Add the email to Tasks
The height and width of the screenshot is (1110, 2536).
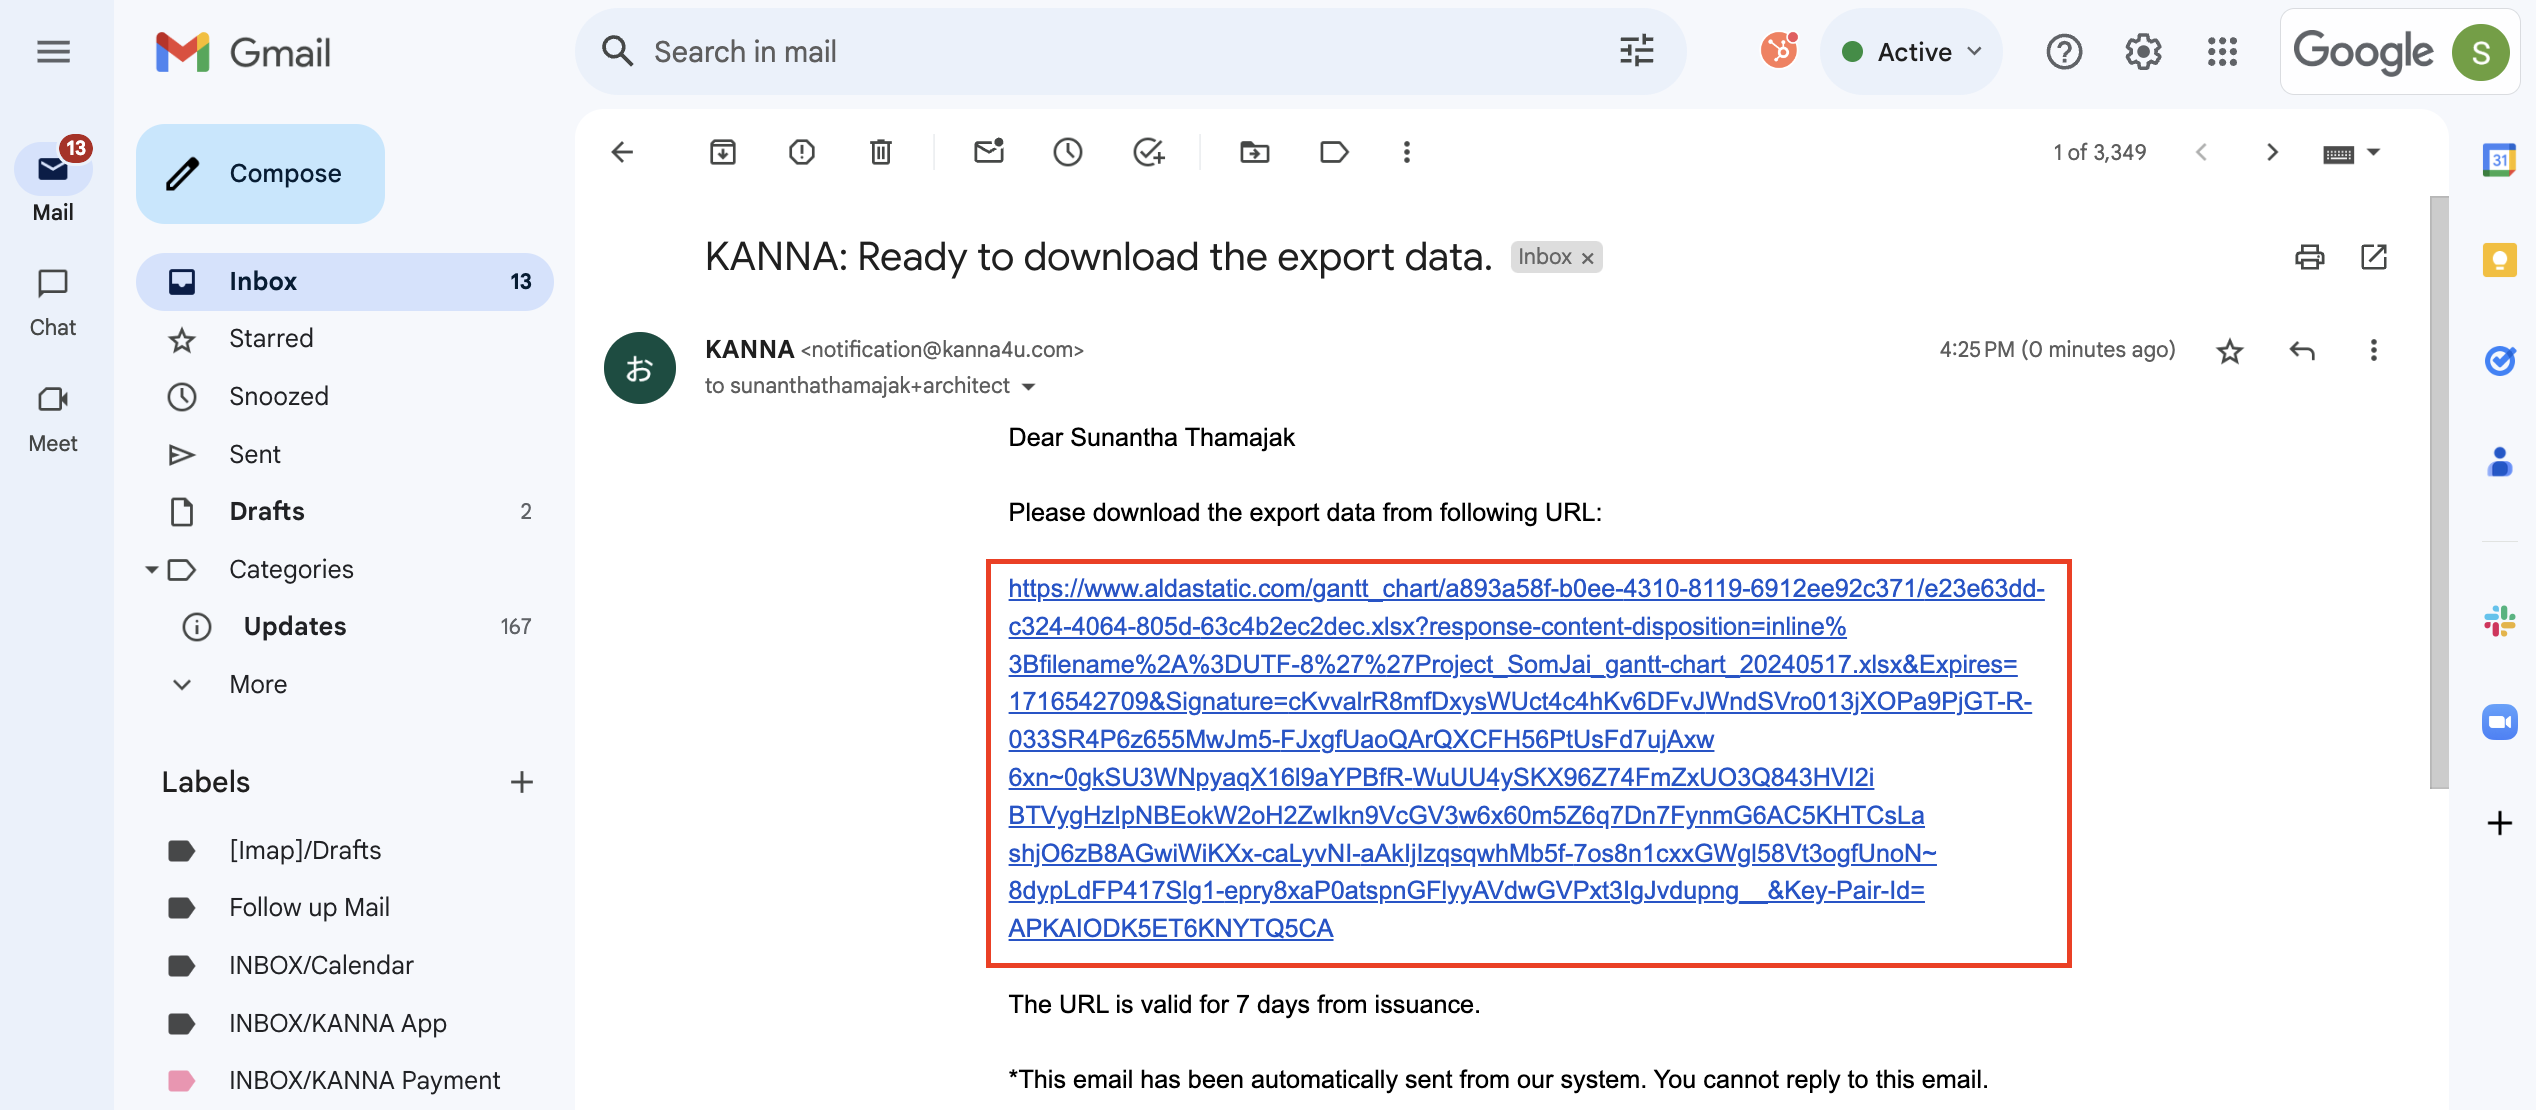1148,152
